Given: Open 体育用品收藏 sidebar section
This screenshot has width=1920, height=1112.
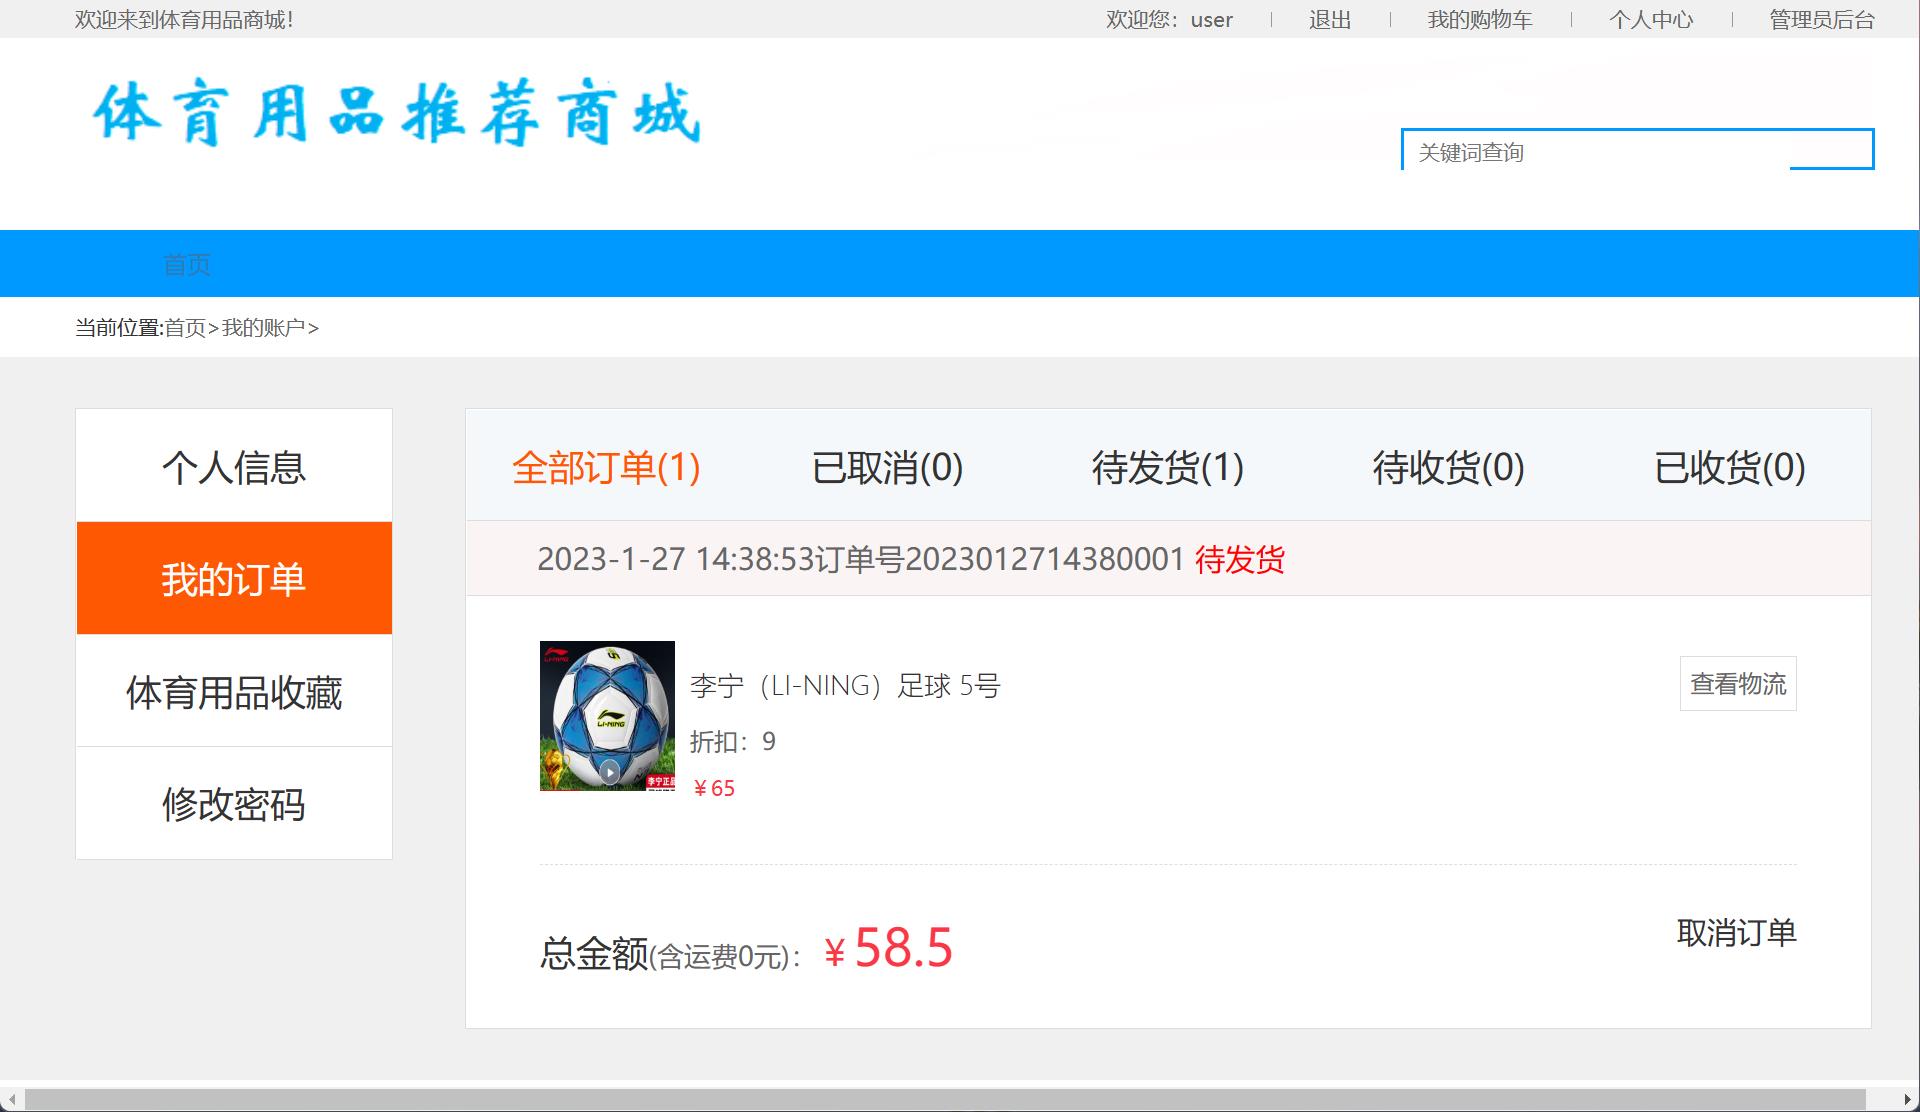Looking at the screenshot, I should pyautogui.click(x=233, y=690).
